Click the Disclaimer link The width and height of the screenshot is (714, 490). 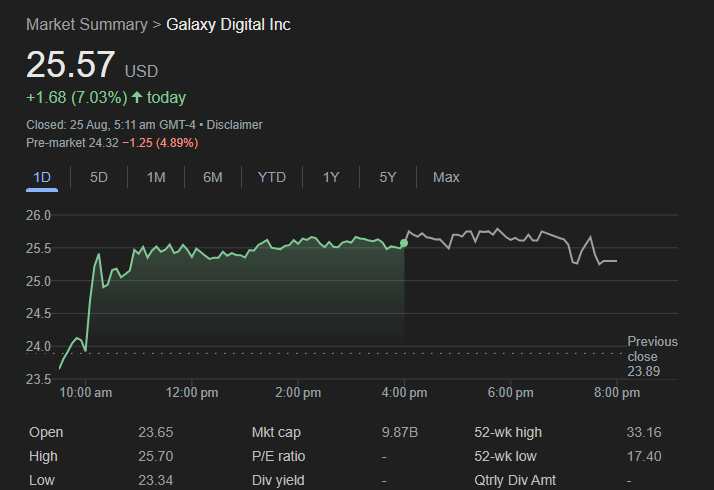[x=234, y=125]
